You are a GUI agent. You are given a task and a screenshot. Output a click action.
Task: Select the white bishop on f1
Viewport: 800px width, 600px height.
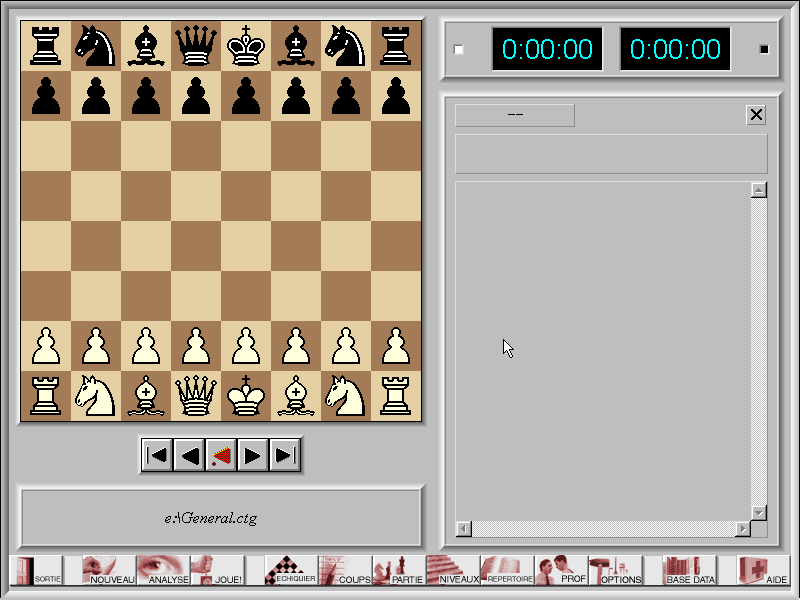(x=296, y=396)
